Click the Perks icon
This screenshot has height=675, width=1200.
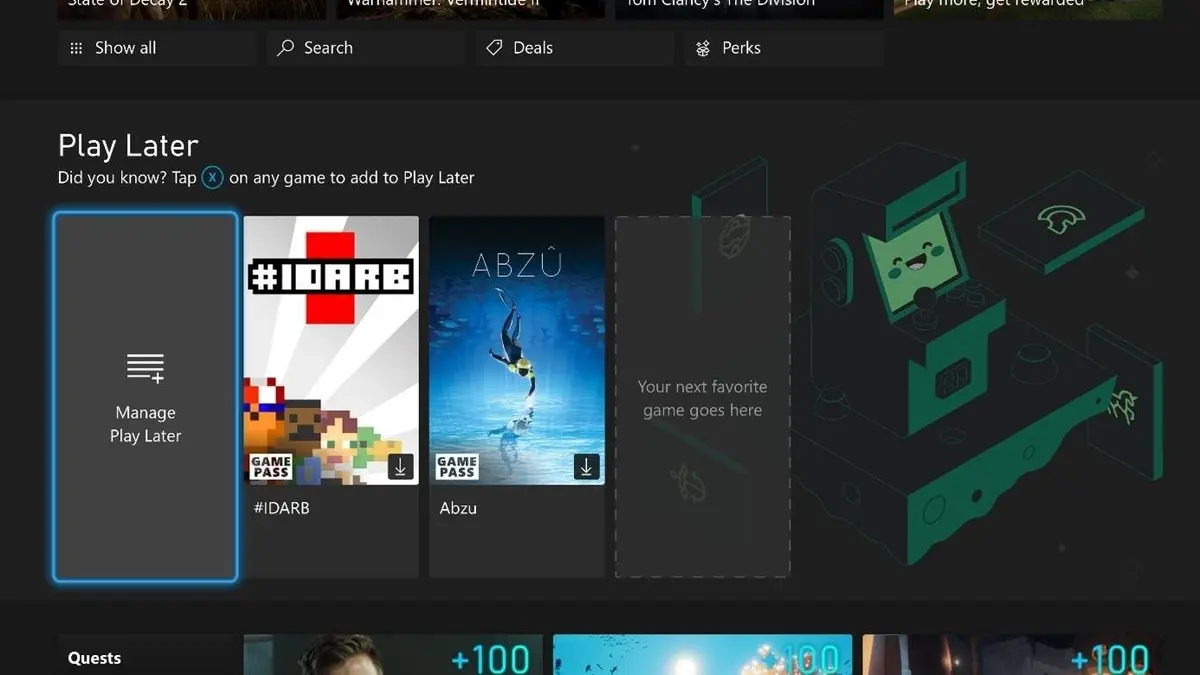[x=703, y=48]
